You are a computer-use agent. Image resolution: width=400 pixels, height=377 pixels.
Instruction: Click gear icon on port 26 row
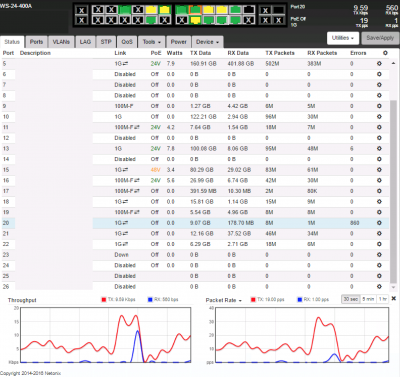pyautogui.click(x=379, y=286)
